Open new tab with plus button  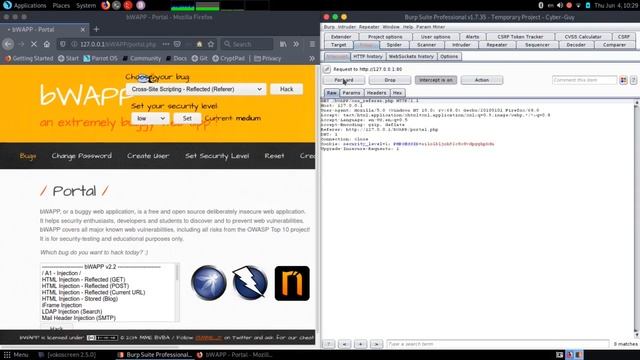[96, 29]
